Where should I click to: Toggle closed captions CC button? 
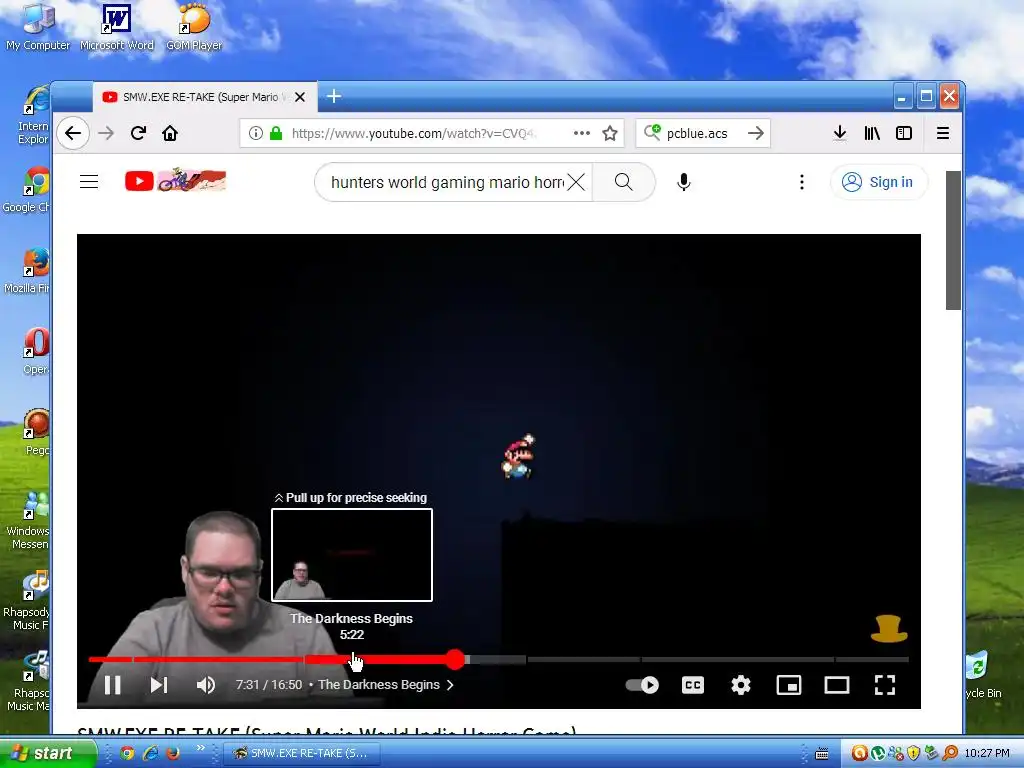tap(693, 685)
